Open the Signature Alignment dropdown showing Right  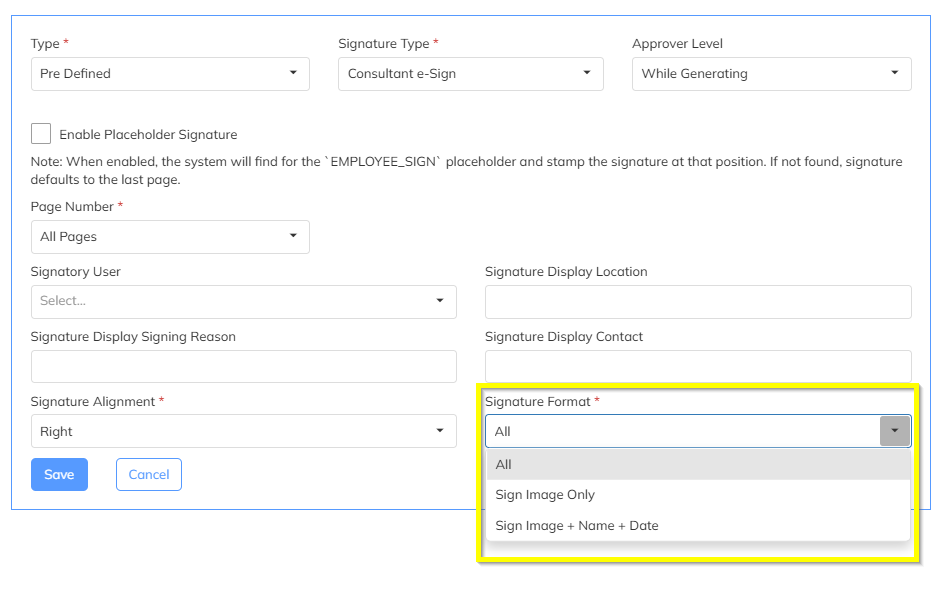[x=243, y=432]
